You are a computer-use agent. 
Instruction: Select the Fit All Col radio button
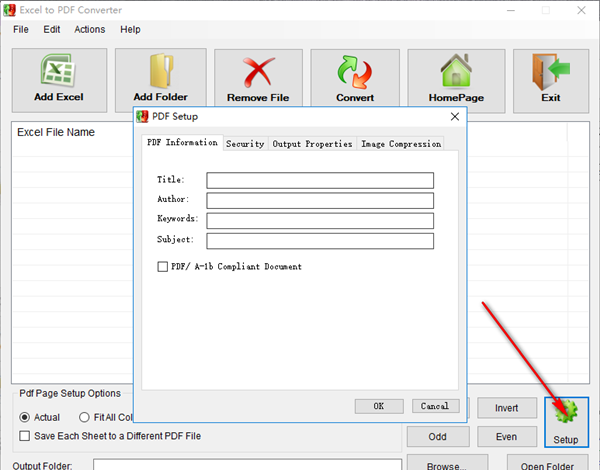point(84,417)
